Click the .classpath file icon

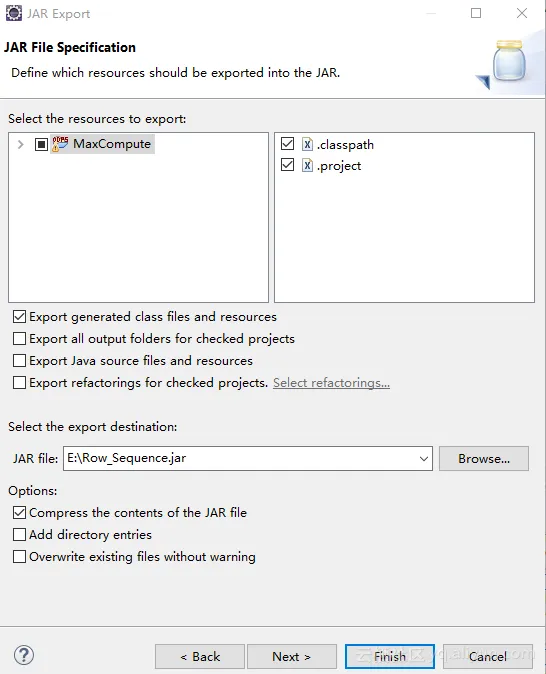[307, 144]
